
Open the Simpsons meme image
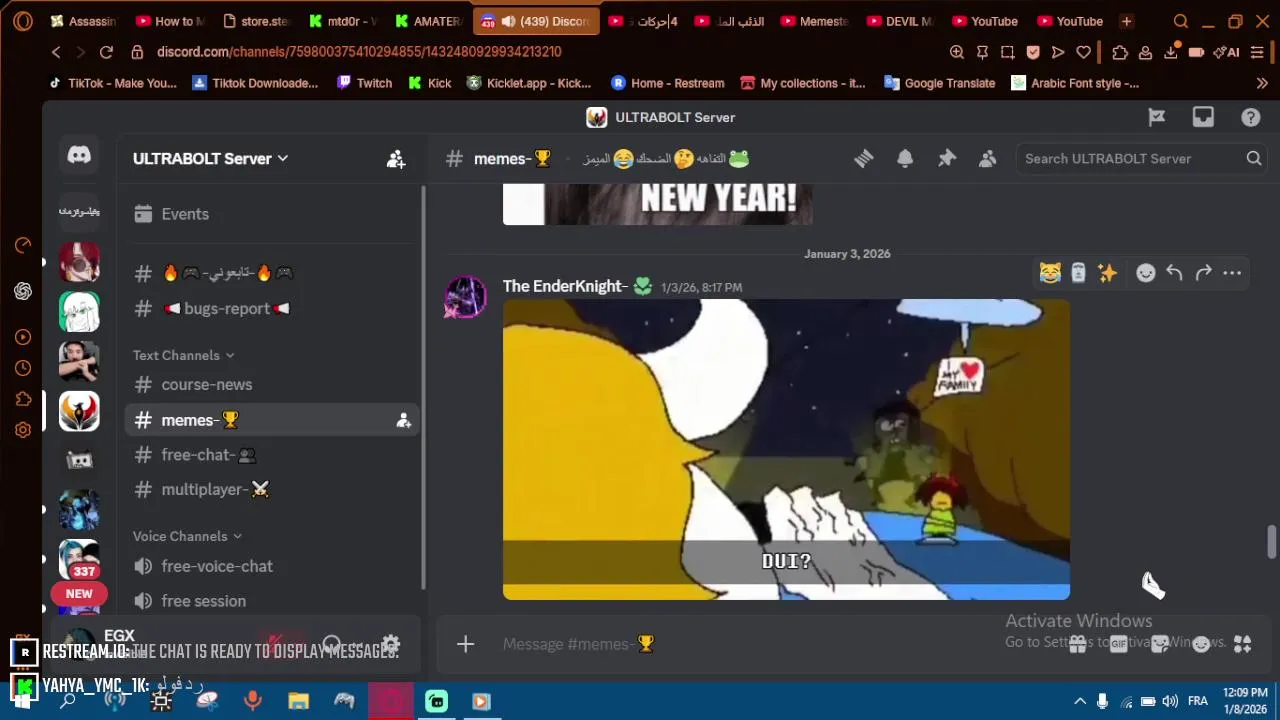coord(786,449)
